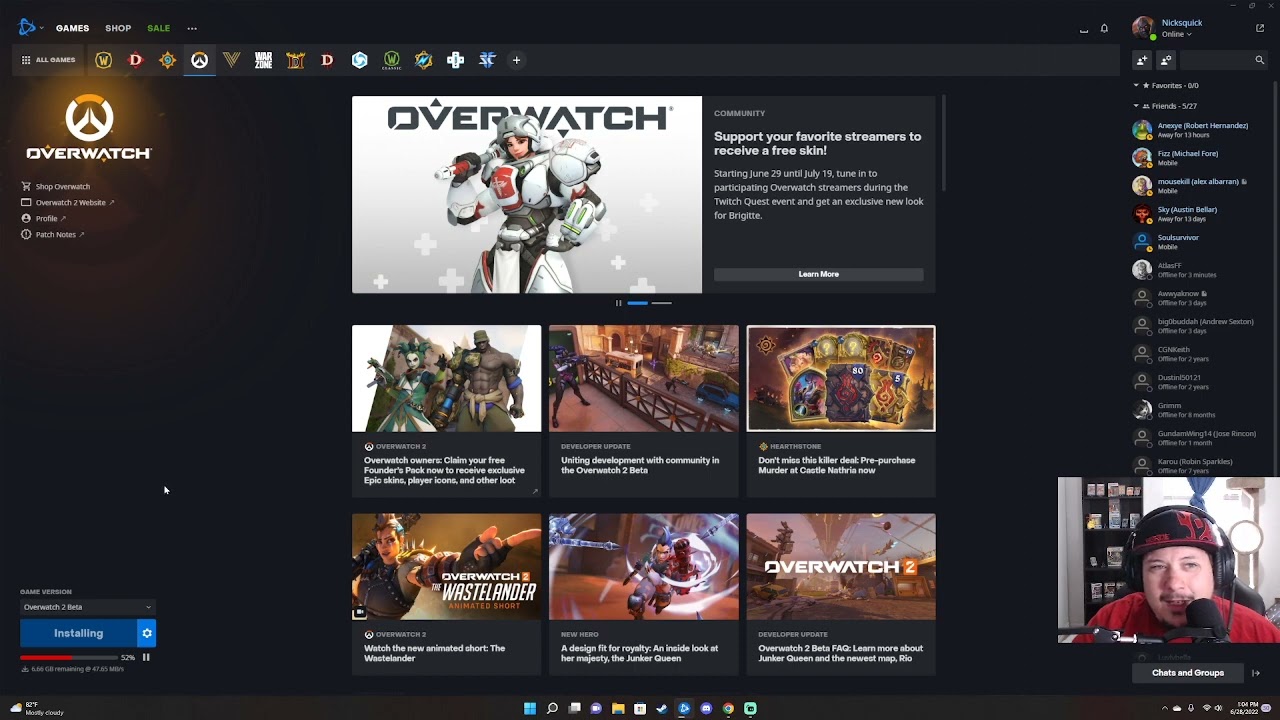Select the Overwatch icon in game bar
Viewport: 1280px width, 720px height.
(199, 60)
